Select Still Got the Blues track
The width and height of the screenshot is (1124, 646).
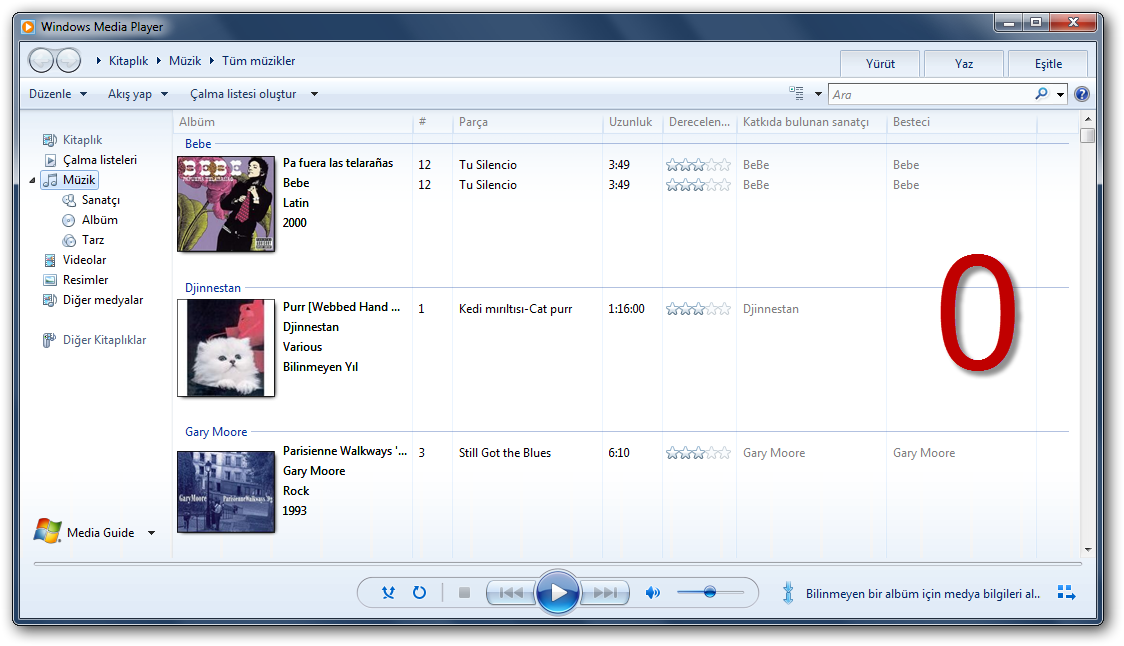pos(505,453)
